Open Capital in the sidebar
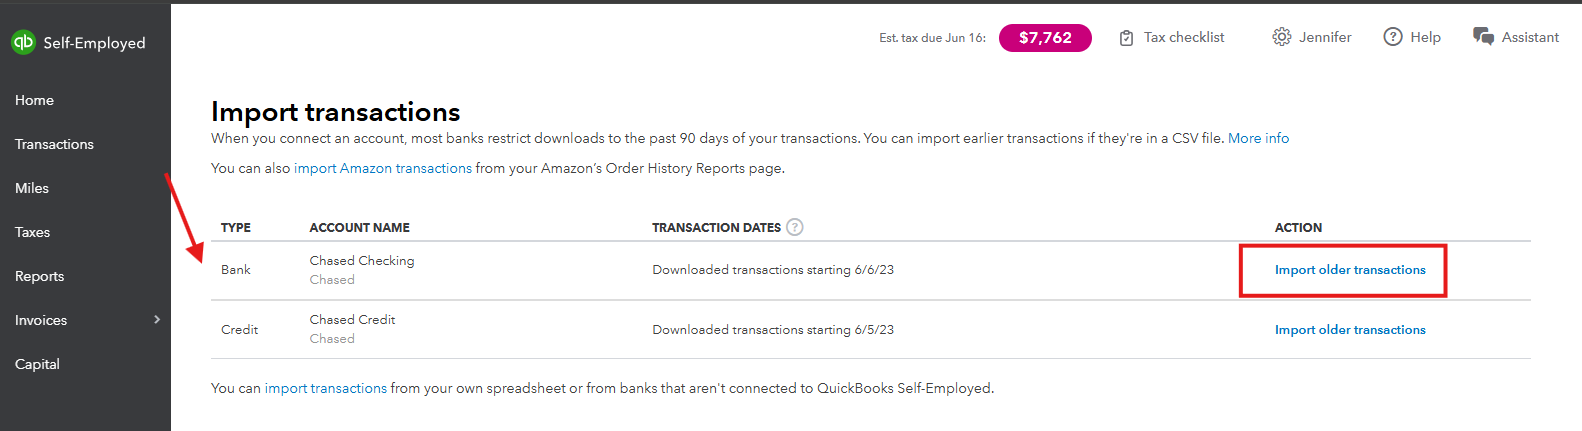Image resolution: width=1582 pixels, height=431 pixels. 38,364
